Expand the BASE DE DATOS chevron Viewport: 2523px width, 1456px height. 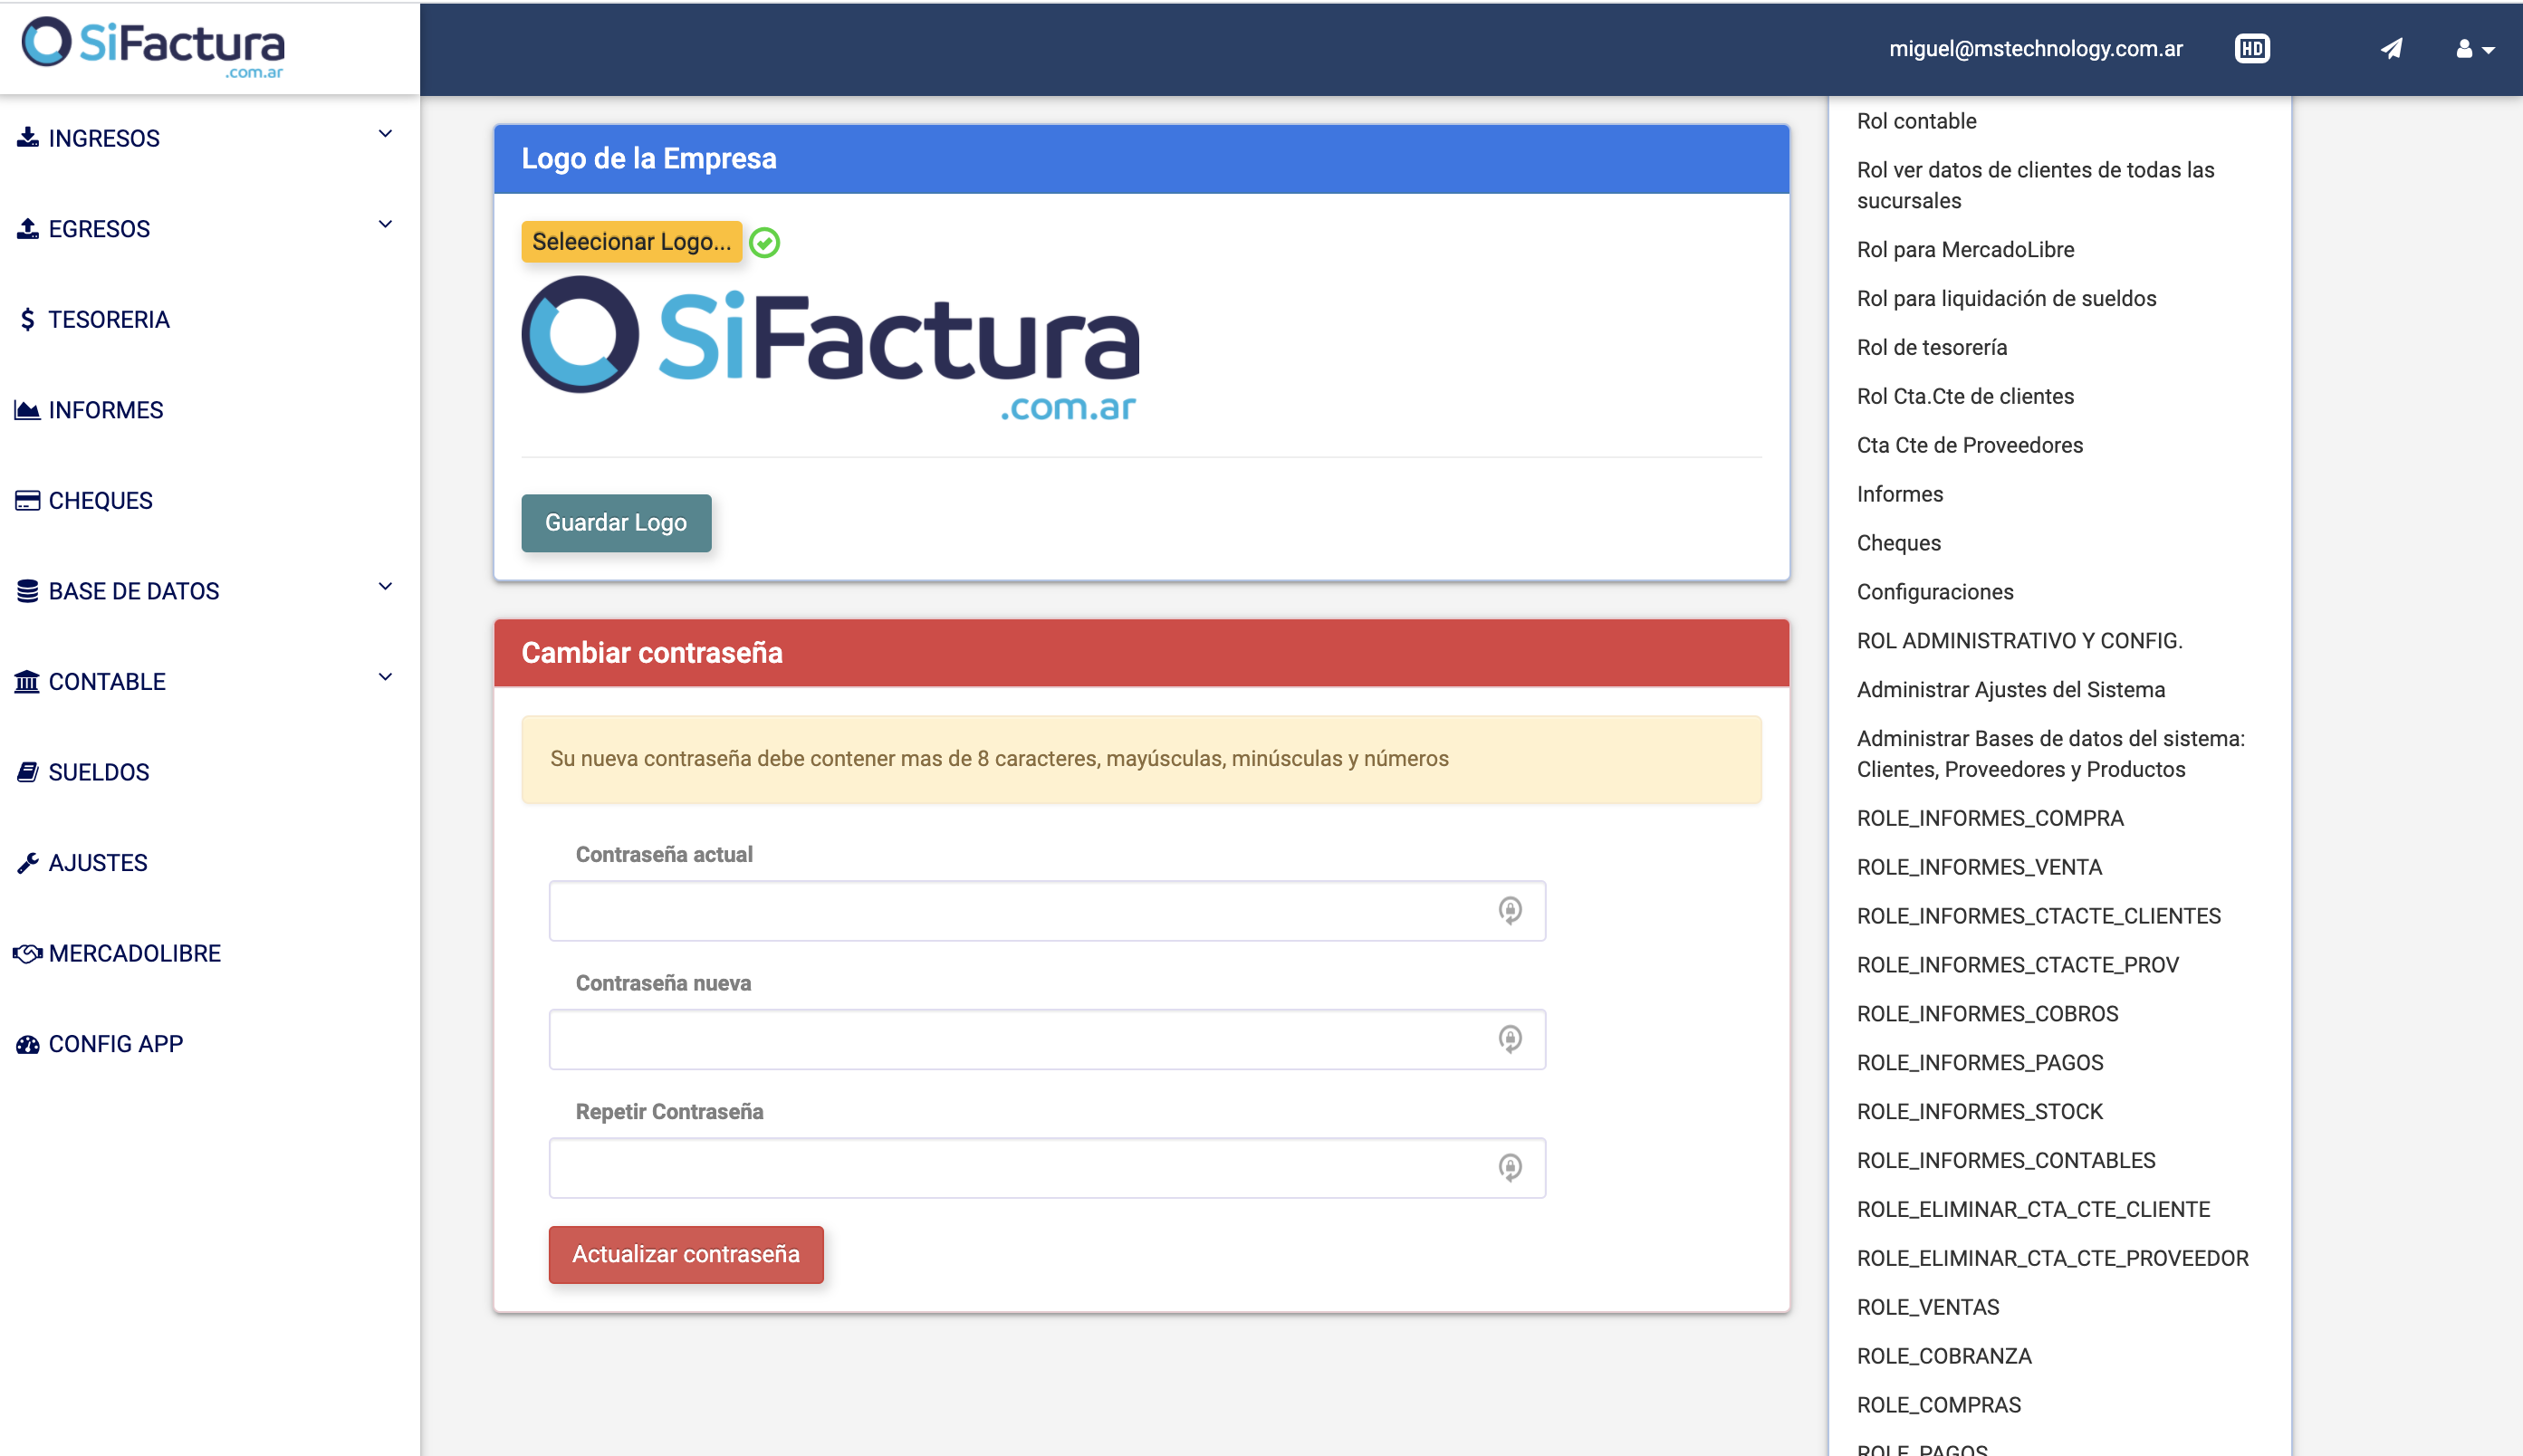point(385,587)
